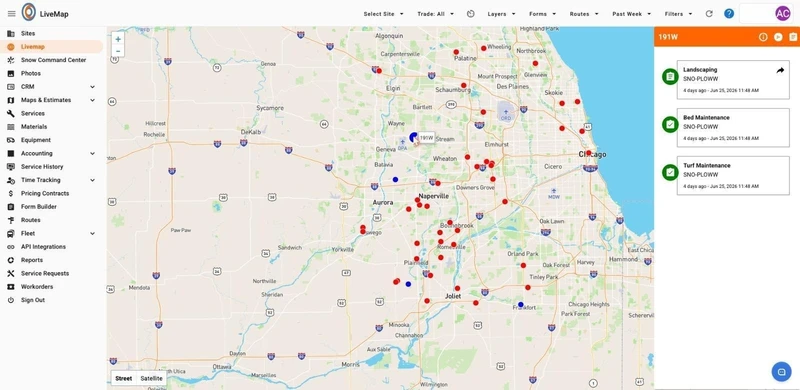This screenshot has height=390, width=800.
Task: Expand the Fleet submenu chevron
Action: [92, 233]
